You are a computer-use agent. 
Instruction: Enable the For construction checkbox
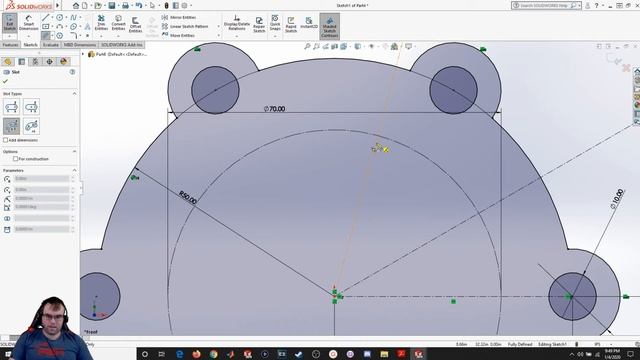[x=16, y=159]
